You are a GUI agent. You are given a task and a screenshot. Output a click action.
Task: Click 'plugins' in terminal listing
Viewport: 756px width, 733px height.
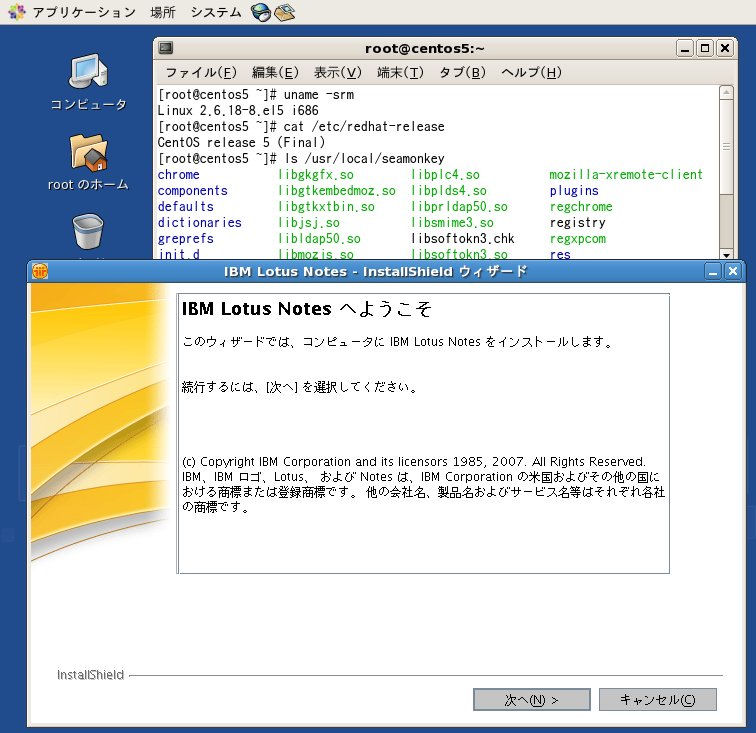pos(574,190)
